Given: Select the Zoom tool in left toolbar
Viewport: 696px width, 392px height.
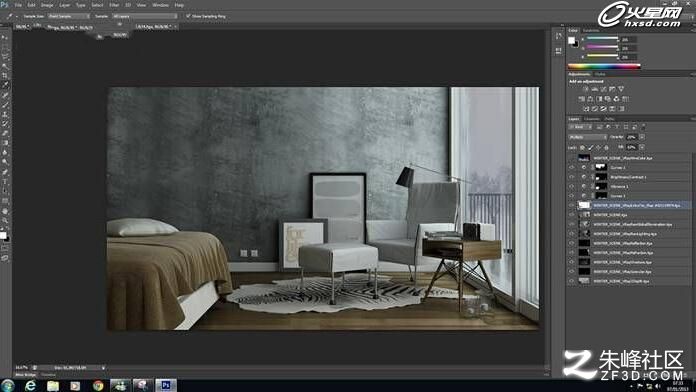Looking at the screenshot, I should coord(4,220).
